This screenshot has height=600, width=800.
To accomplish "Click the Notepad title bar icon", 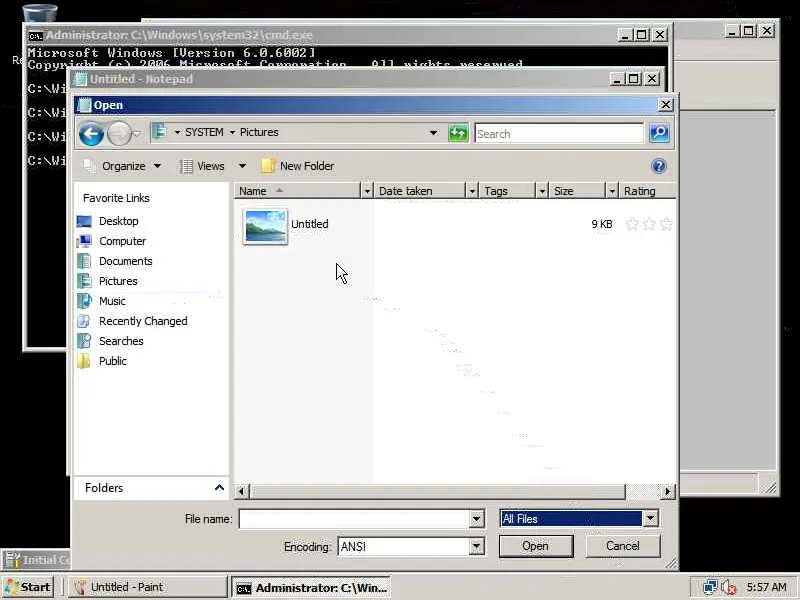I will (x=81, y=79).
